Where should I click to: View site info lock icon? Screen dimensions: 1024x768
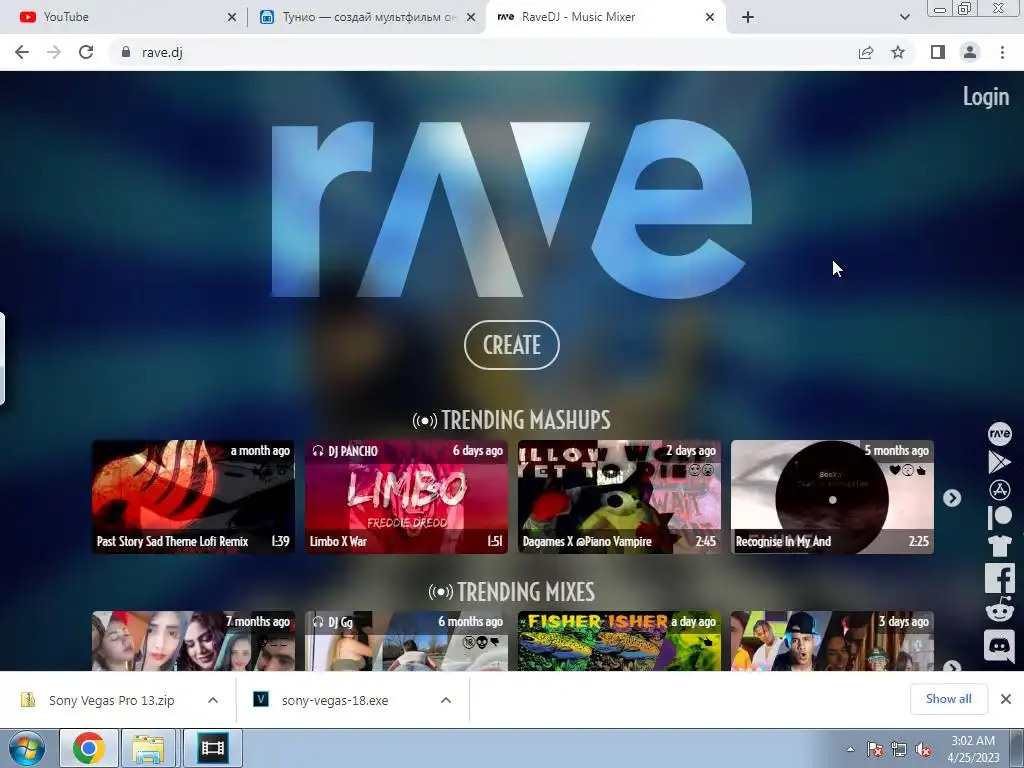coord(125,52)
